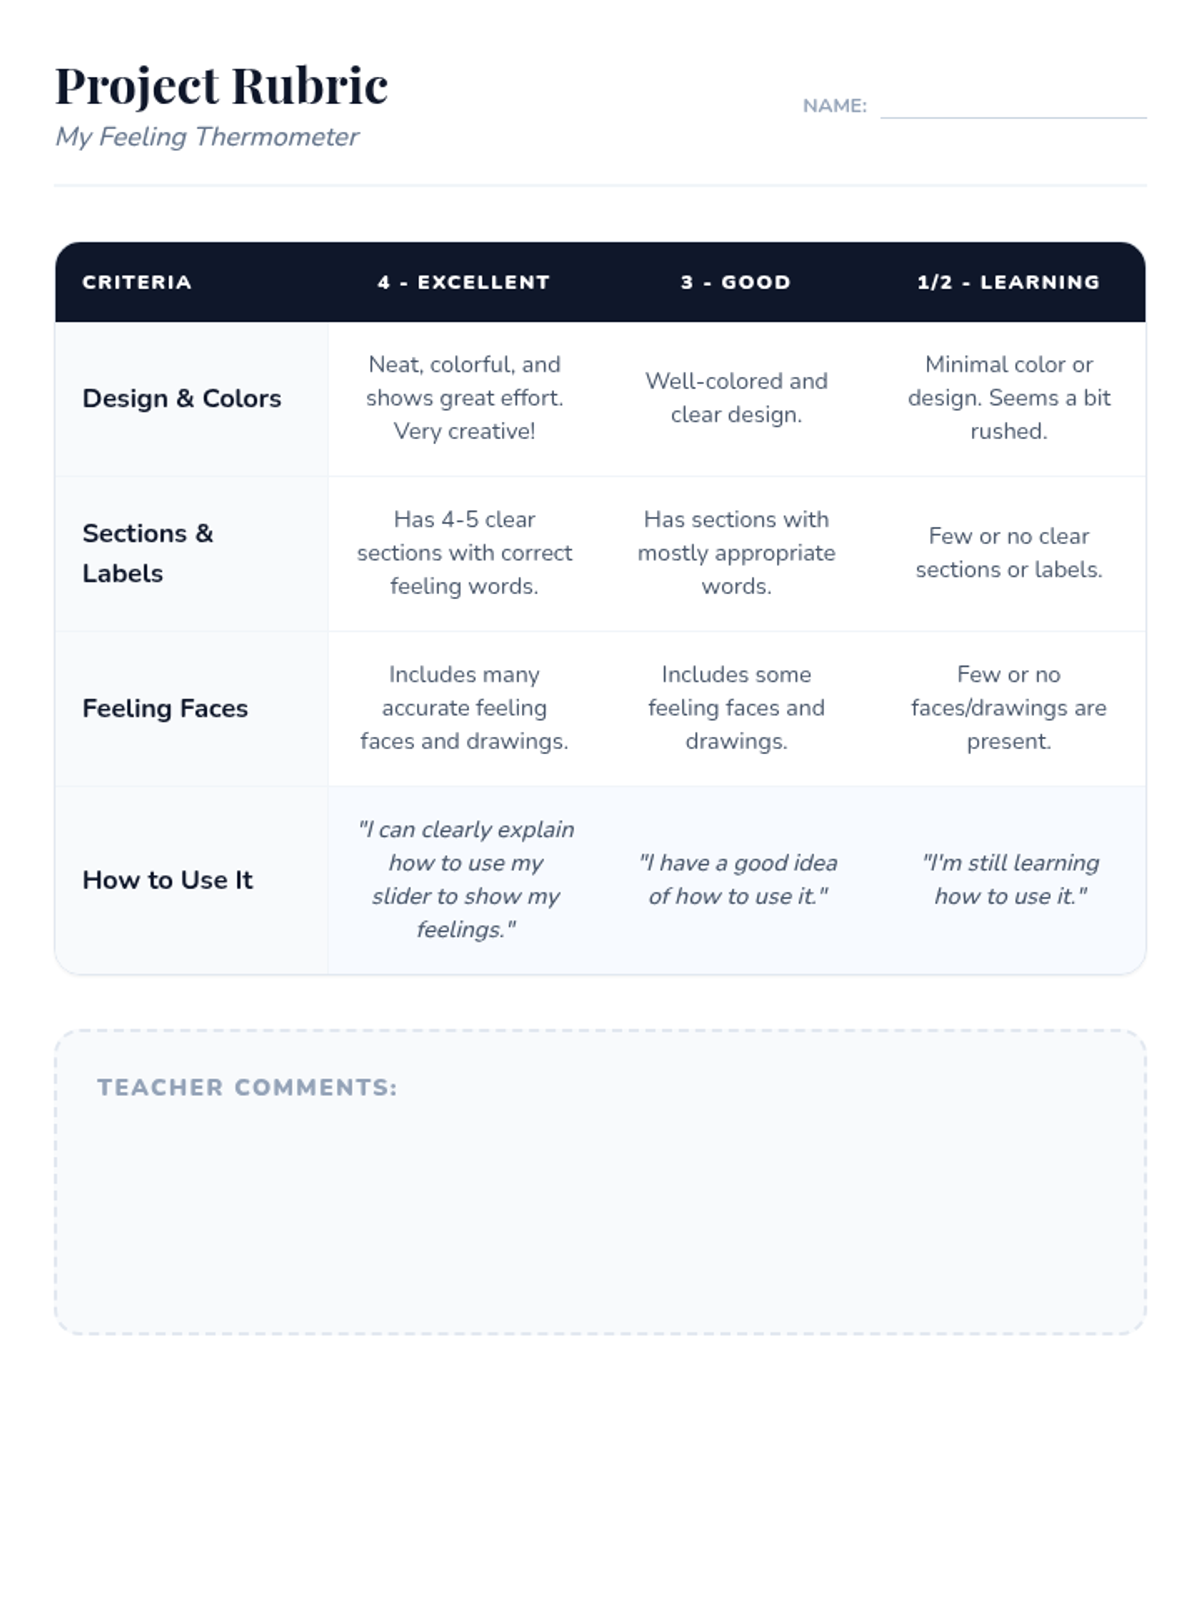Select the 'Well-colored and clear design' cell

[x=736, y=398]
